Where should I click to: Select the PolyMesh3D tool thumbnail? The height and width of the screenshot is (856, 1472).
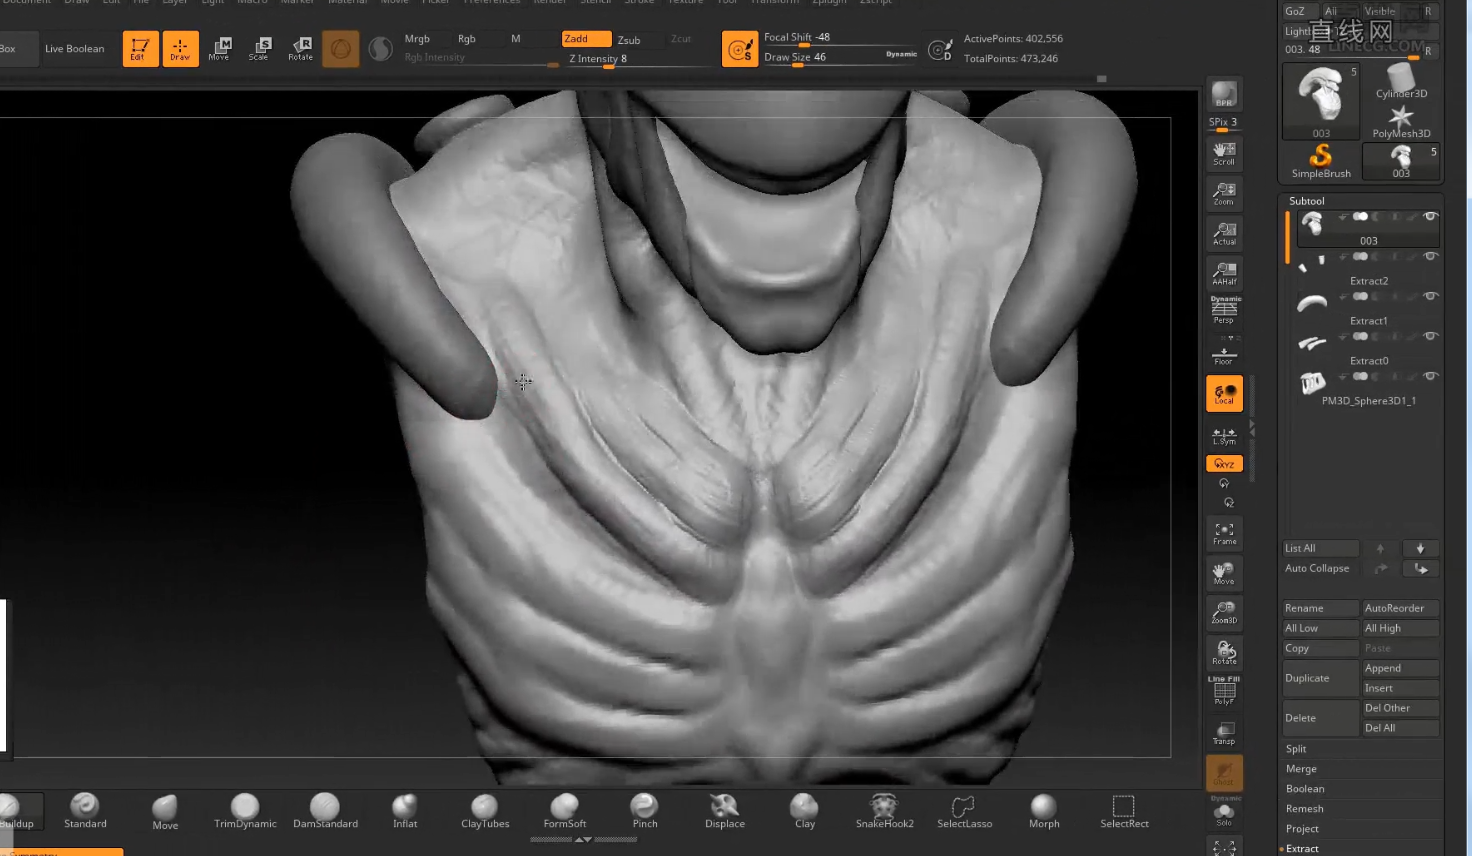pyautogui.click(x=1401, y=121)
